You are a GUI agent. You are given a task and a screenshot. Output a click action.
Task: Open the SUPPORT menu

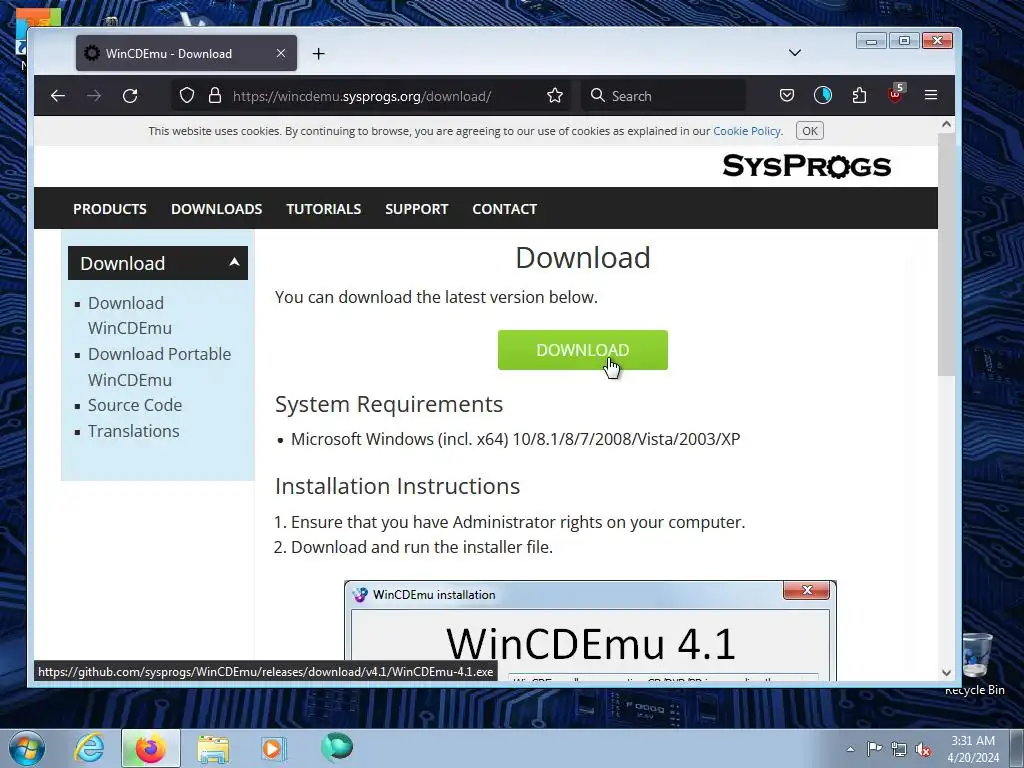tap(417, 209)
